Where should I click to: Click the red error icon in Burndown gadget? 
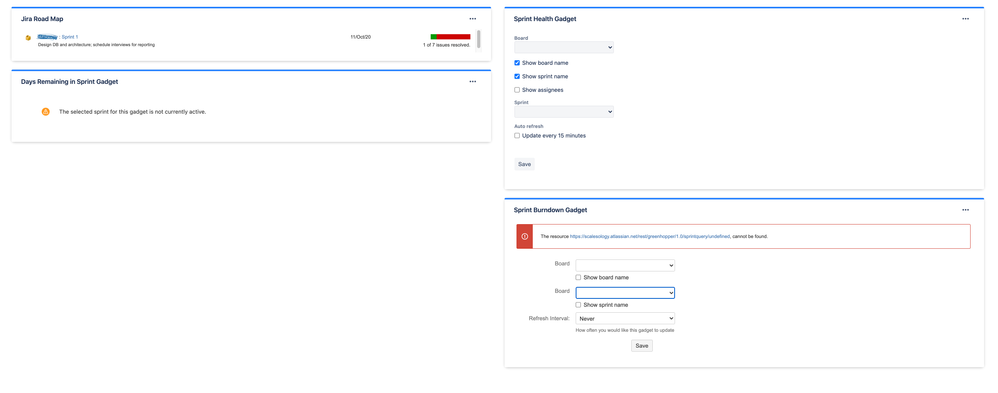[x=524, y=236]
